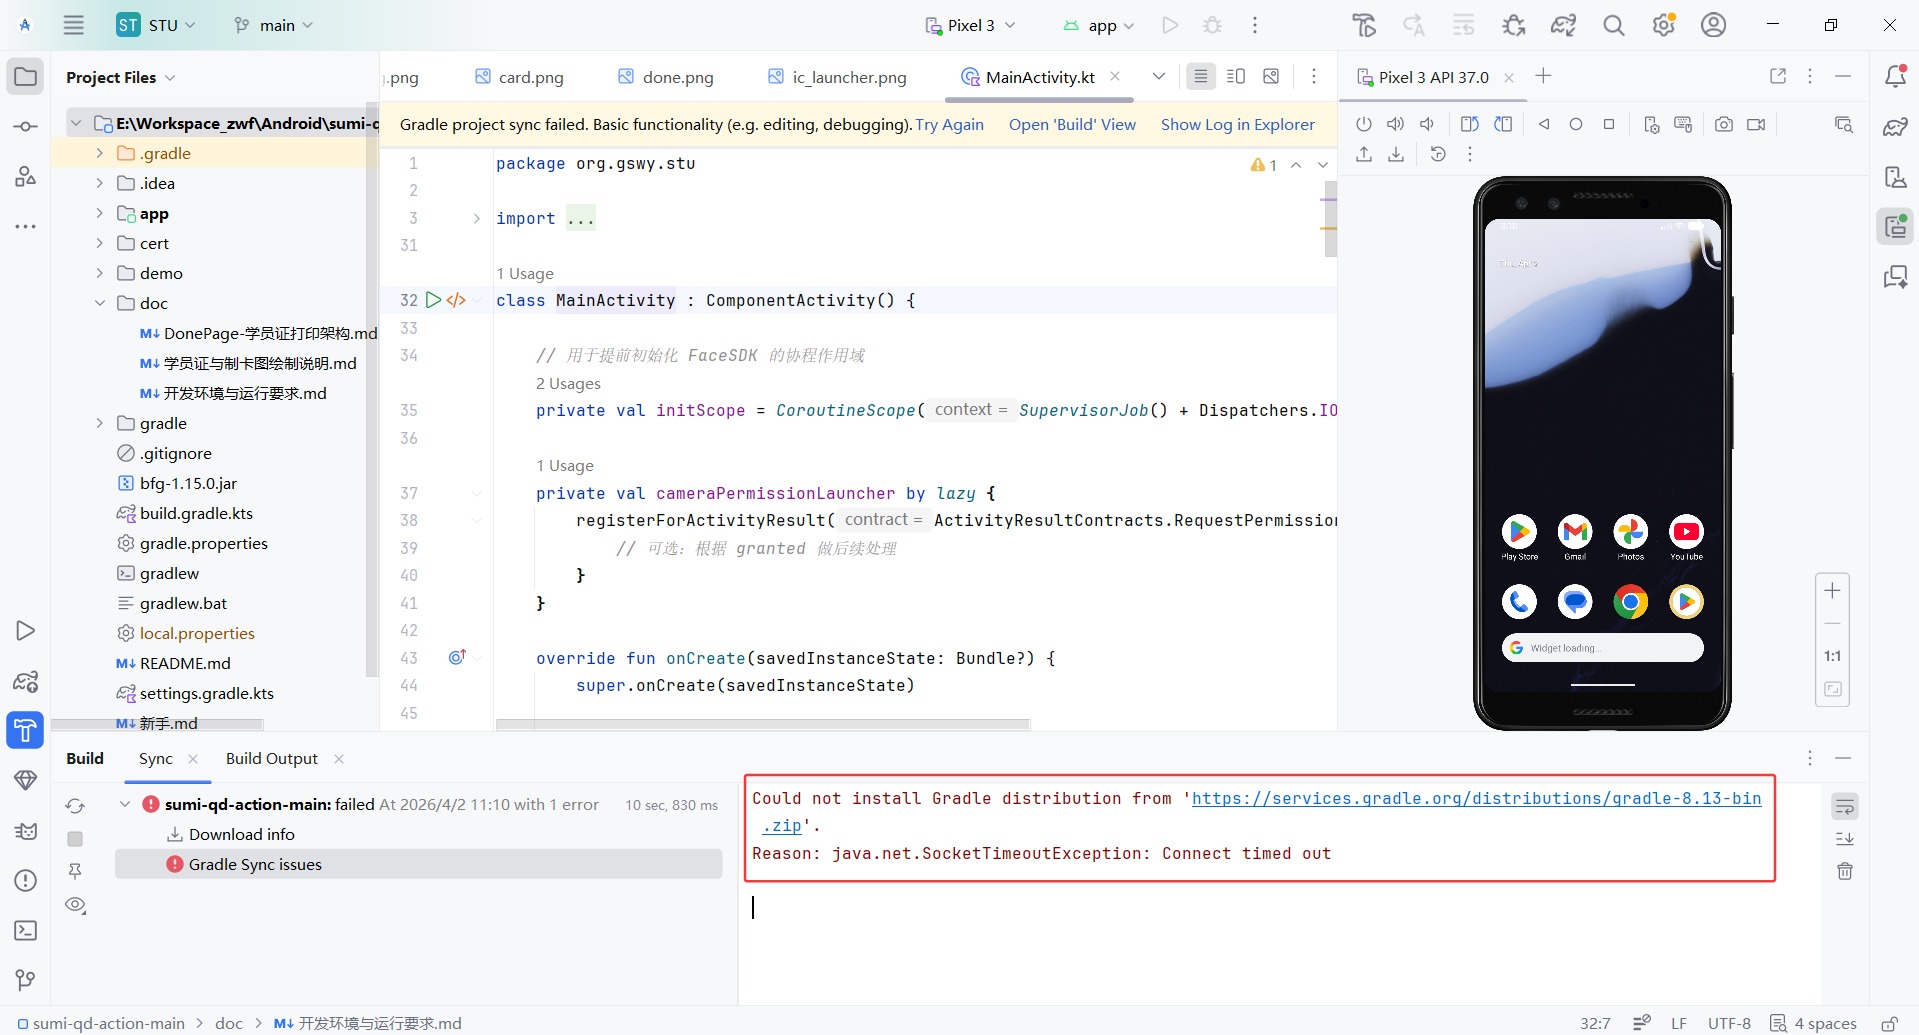The width and height of the screenshot is (1919, 1035).
Task: Toggle soft-wrap in build output
Action: [1845, 806]
